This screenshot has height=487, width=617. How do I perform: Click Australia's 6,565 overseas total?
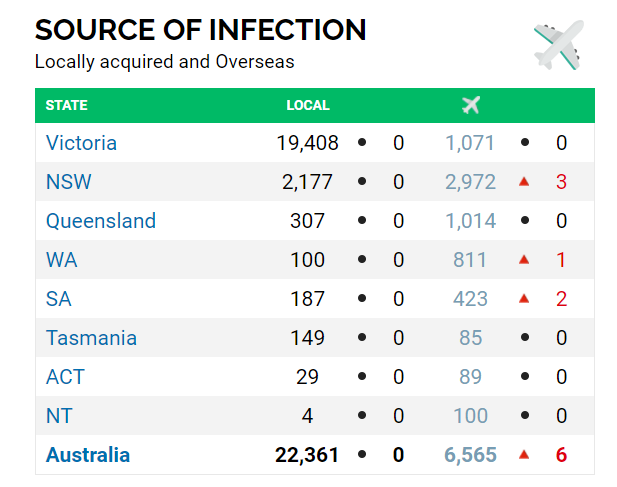pos(470,455)
